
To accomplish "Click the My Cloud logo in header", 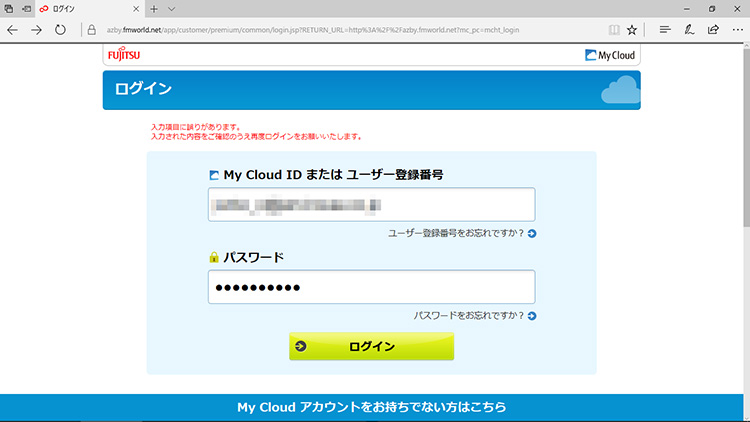I will [610, 55].
